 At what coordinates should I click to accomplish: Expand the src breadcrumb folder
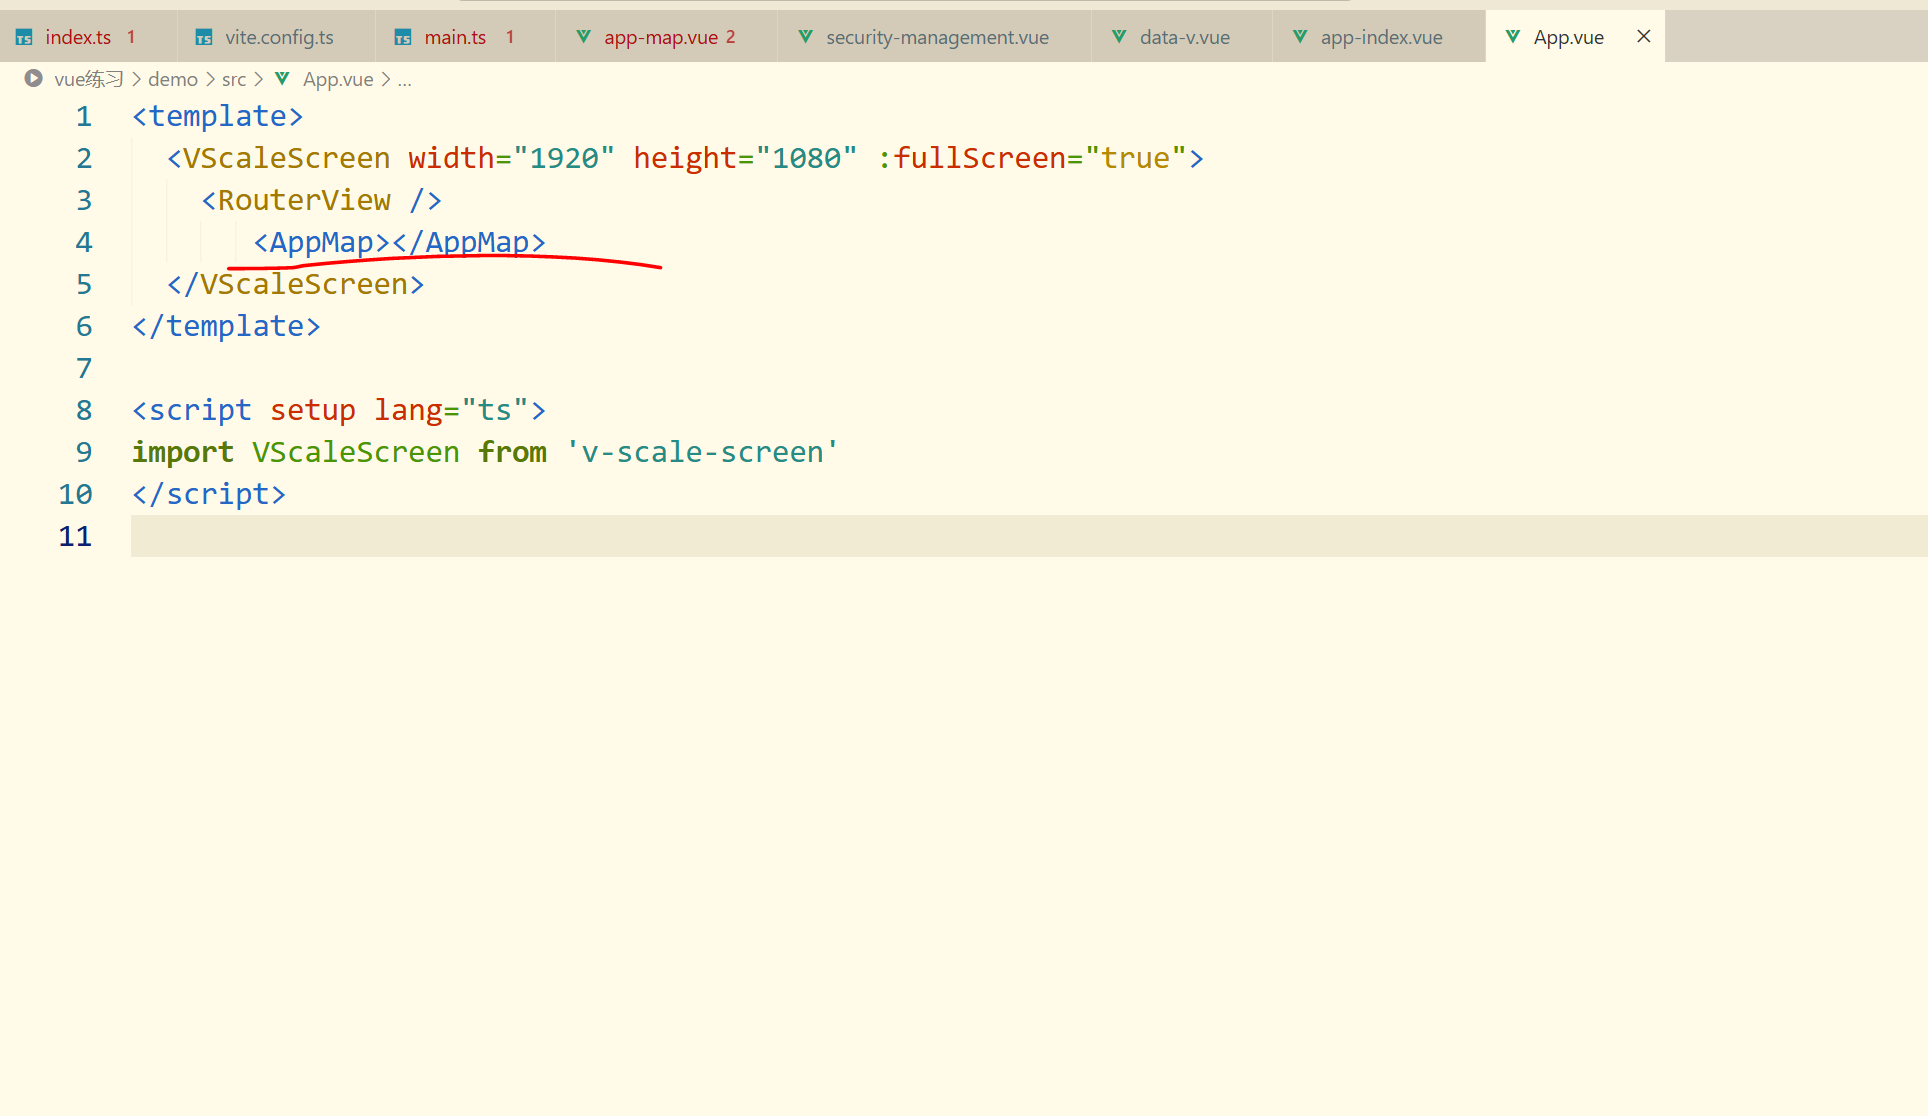point(233,79)
